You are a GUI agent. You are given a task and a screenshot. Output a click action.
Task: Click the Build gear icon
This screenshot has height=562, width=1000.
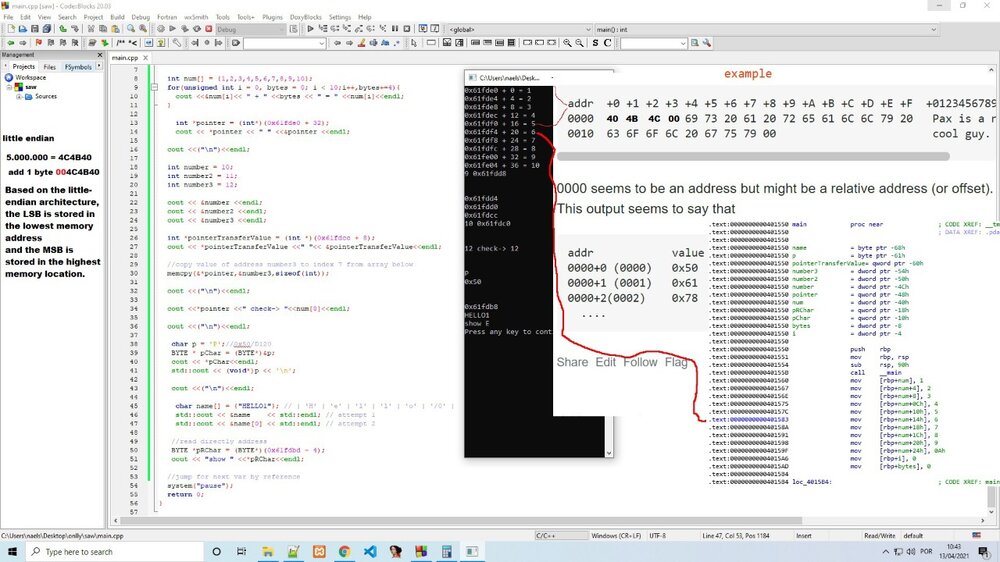161,30
